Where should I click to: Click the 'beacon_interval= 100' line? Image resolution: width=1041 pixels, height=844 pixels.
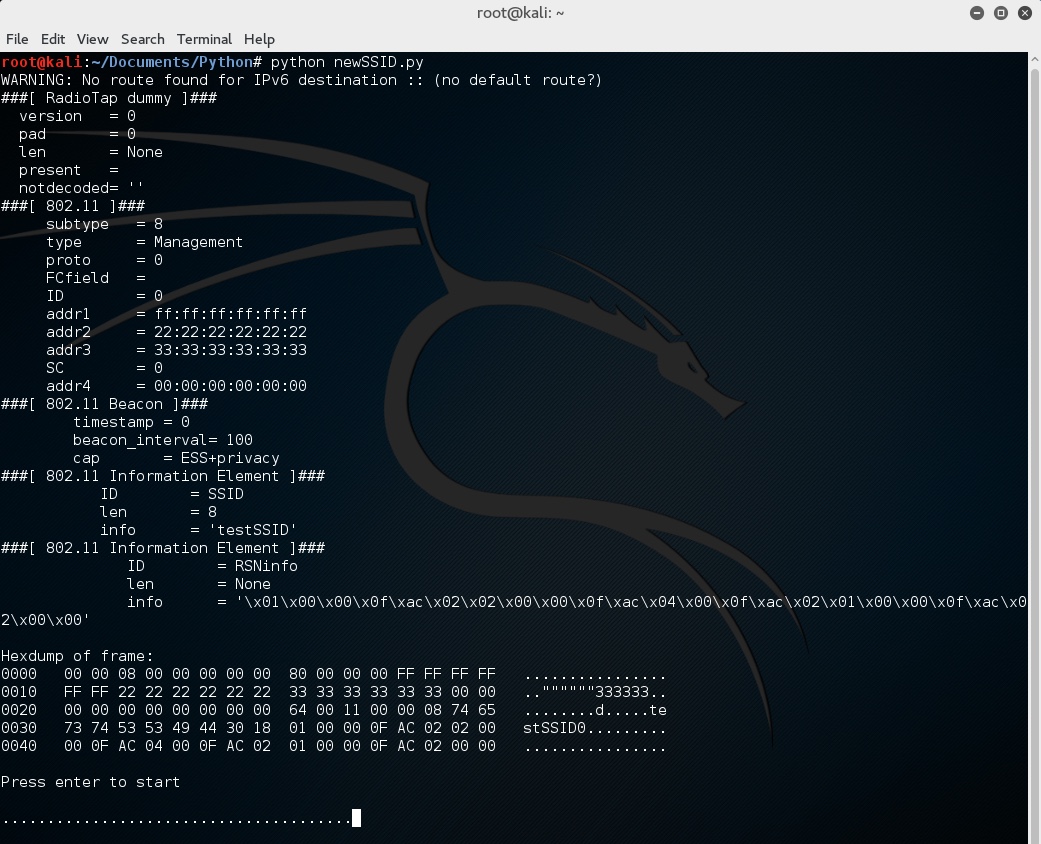[x=163, y=440]
